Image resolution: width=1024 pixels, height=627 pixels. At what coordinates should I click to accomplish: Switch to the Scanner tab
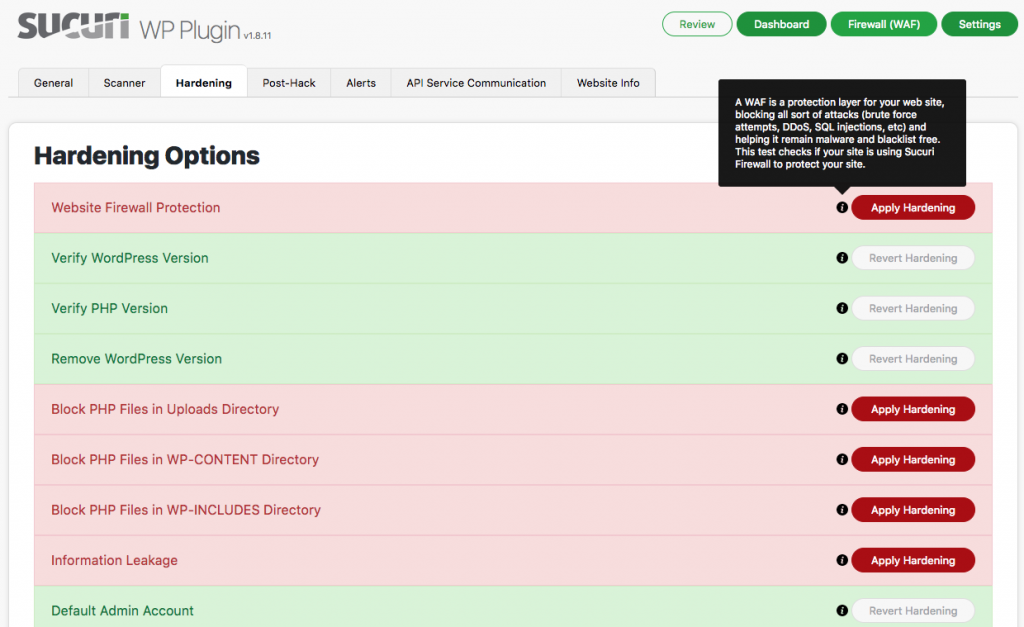[x=124, y=83]
